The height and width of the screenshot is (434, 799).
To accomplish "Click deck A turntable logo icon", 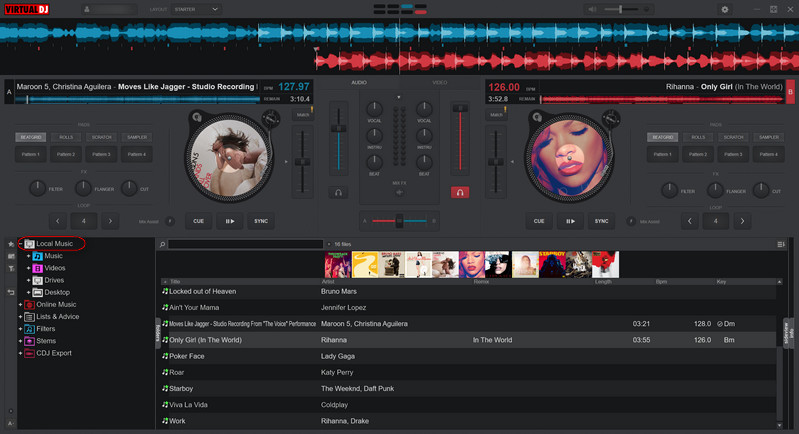I will (197, 118).
